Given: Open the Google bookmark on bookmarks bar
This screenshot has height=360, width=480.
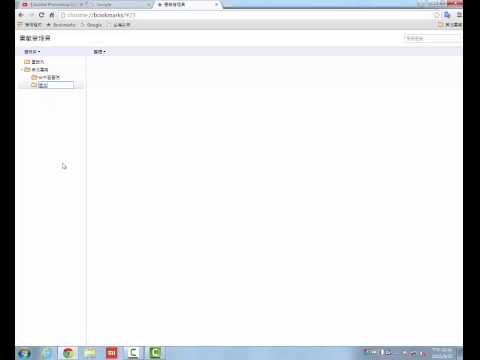Looking at the screenshot, I should tap(91, 25).
